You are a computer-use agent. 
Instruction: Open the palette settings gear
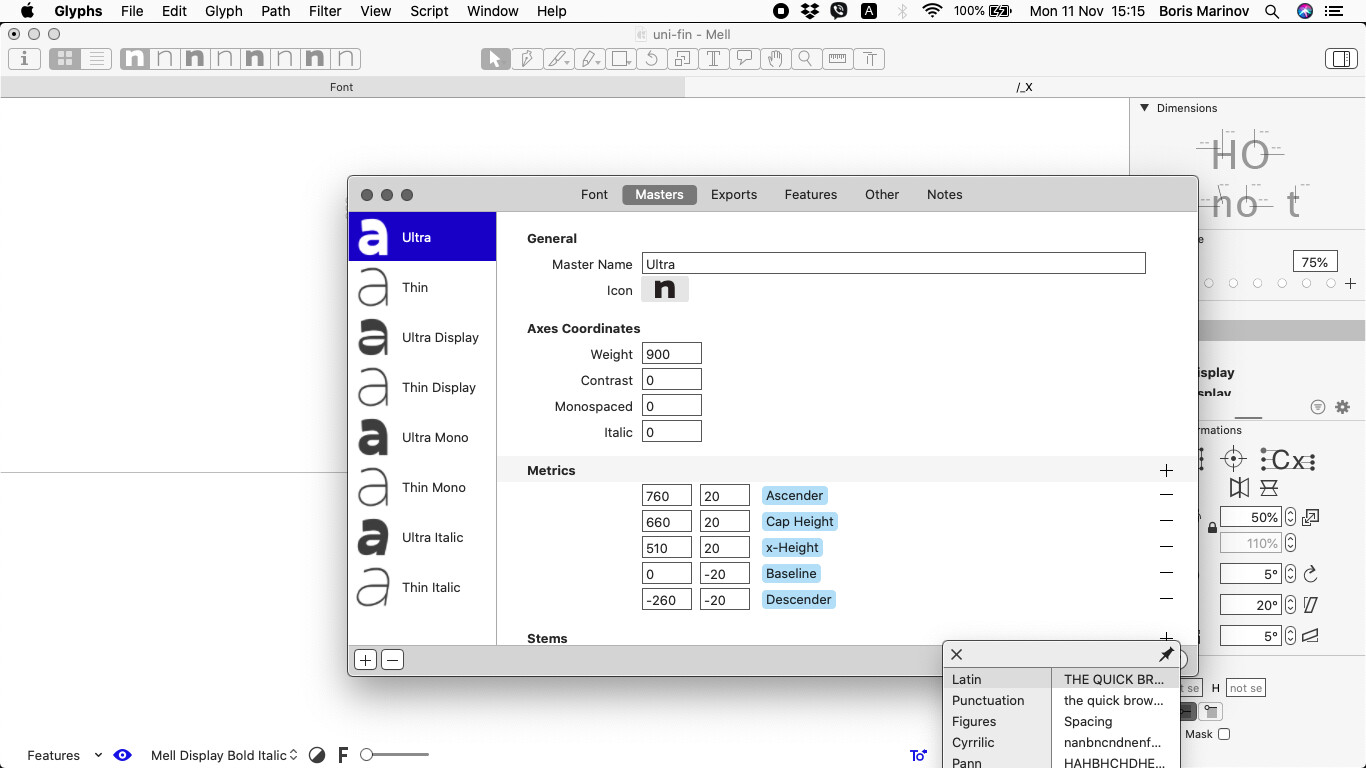[x=1342, y=407]
